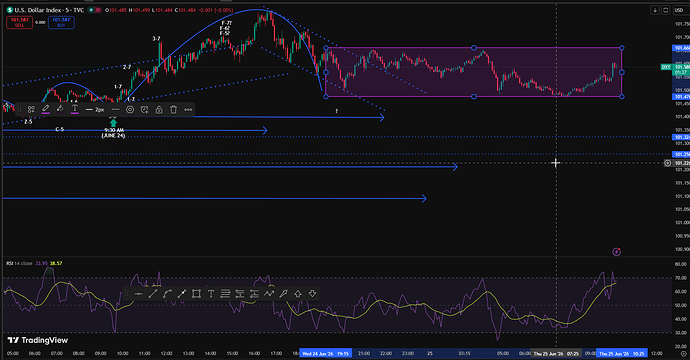The image size is (690, 360).
Task: Select the arrow mark down tool
Action: tap(312, 294)
